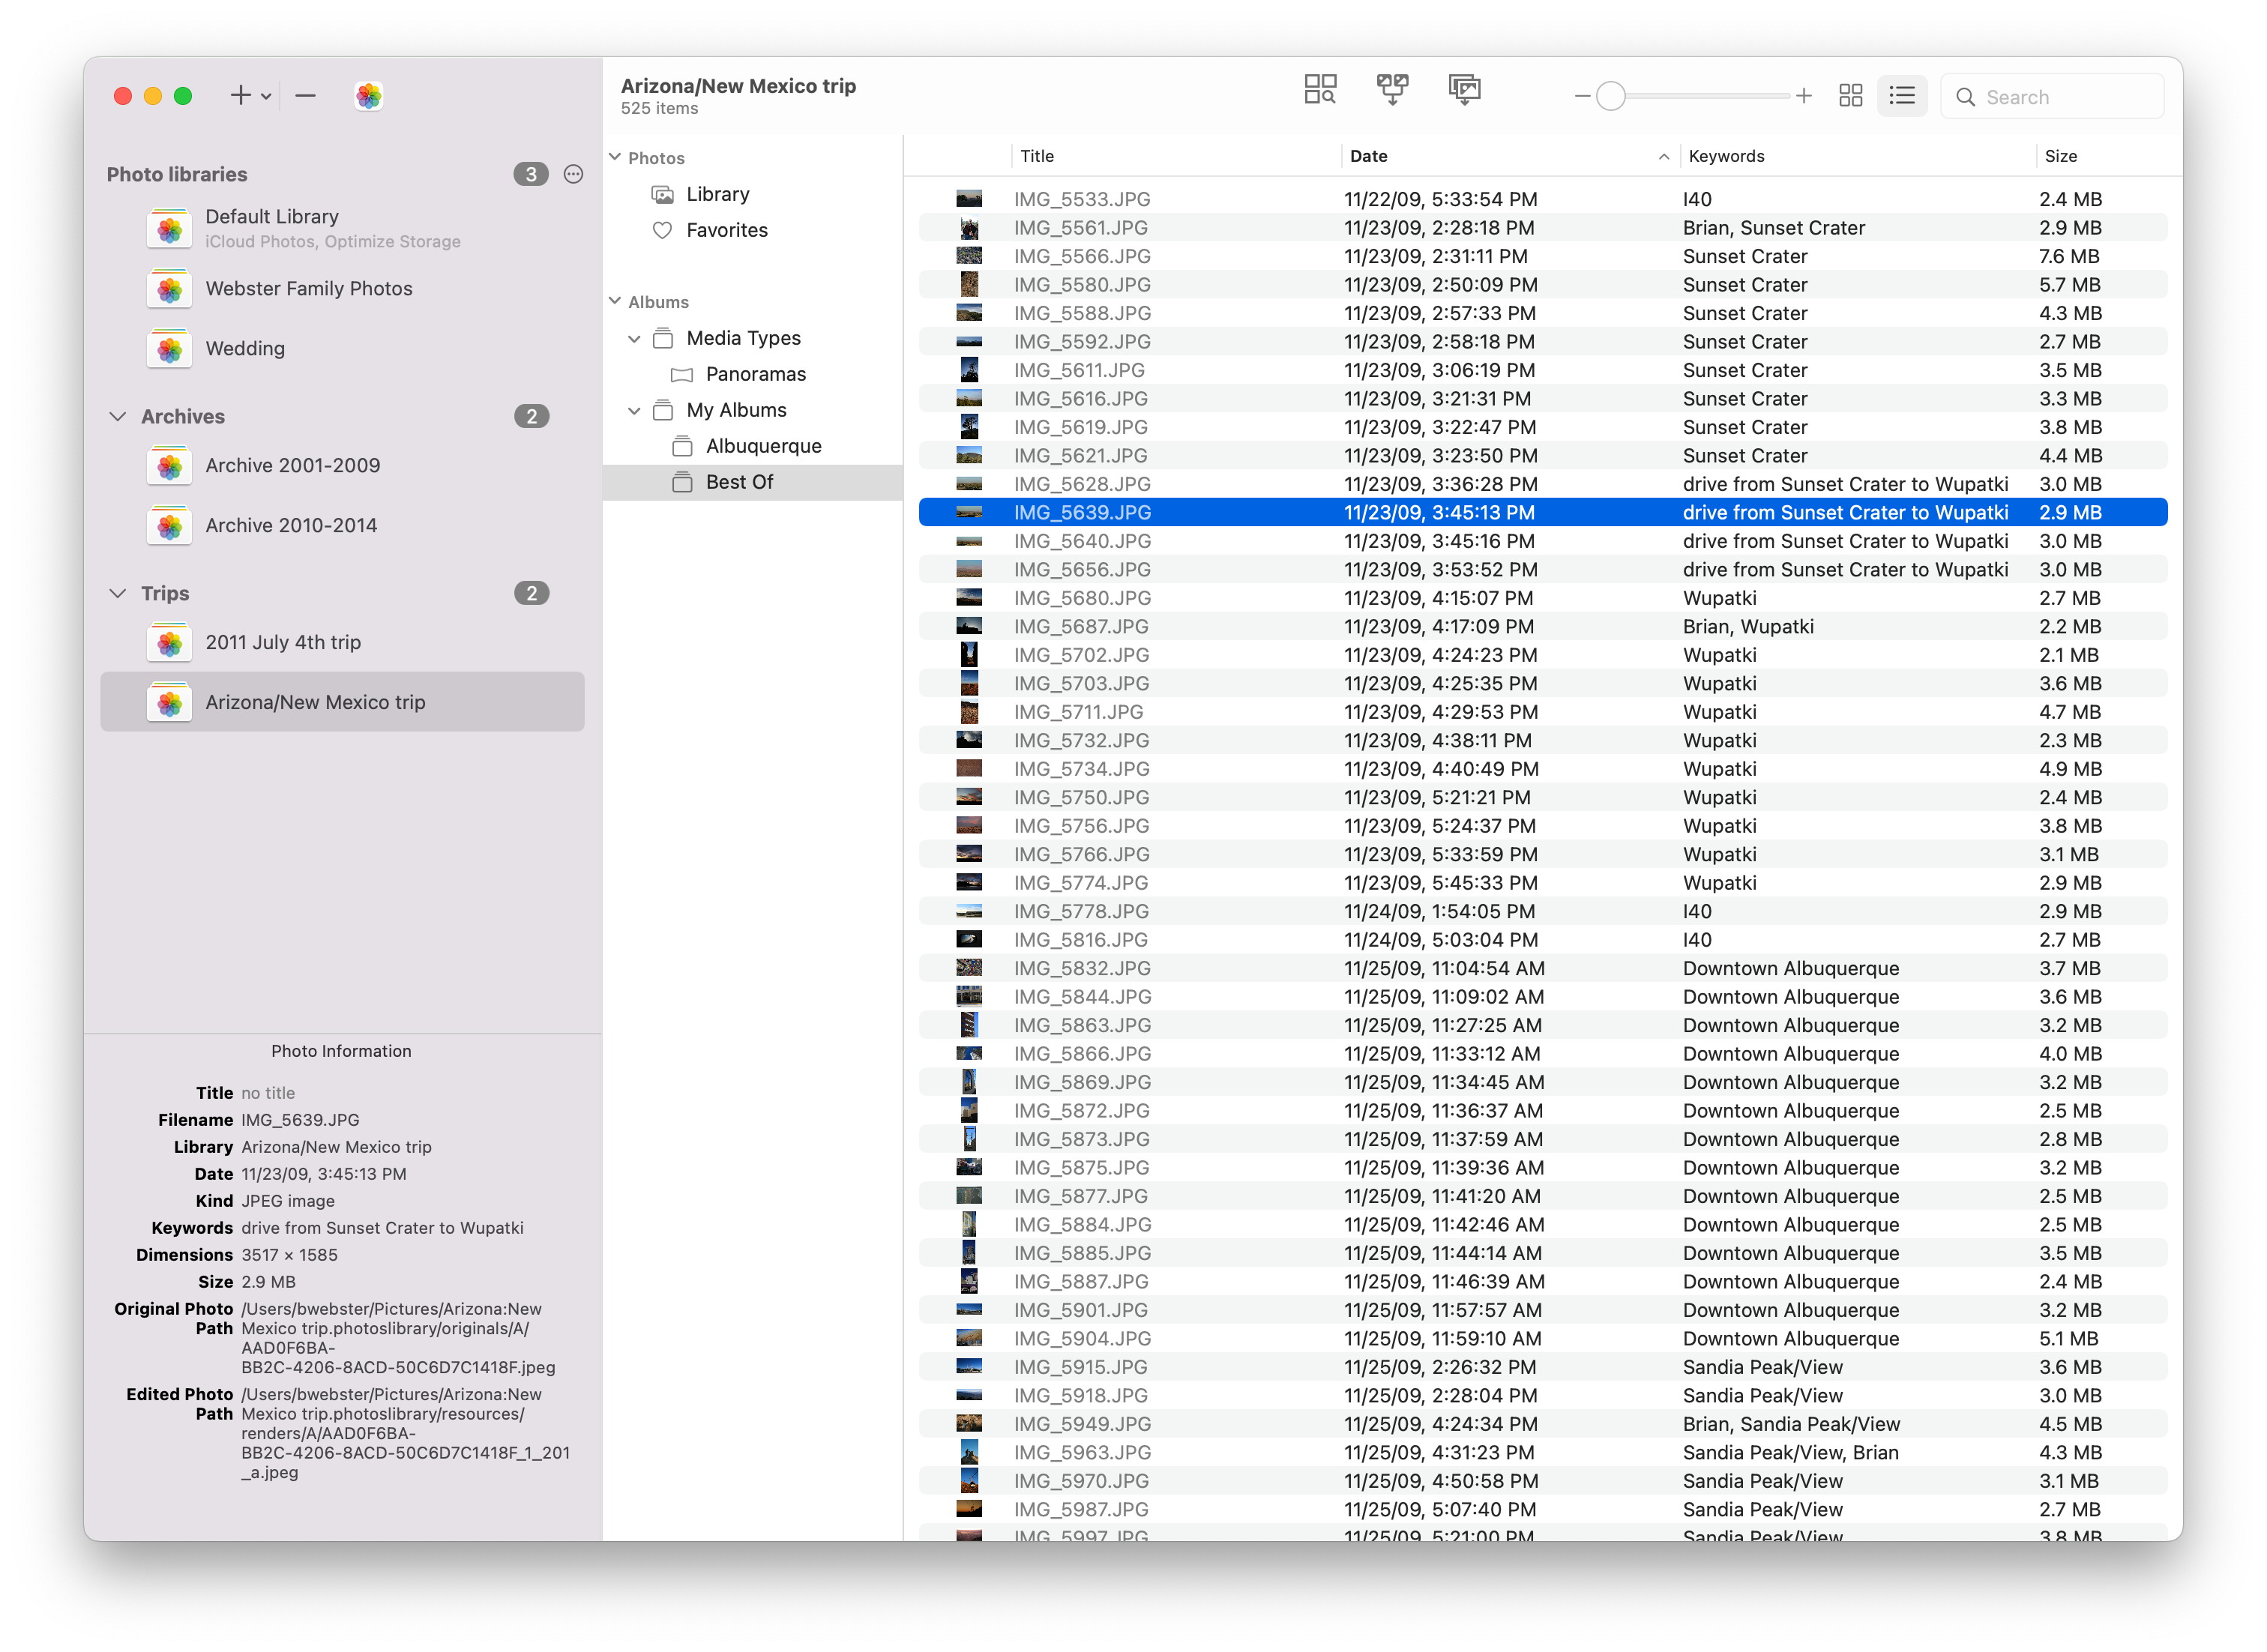Screen dimensions: 2267x1652
Task: Collapse the My Albums folder
Action: coord(634,411)
